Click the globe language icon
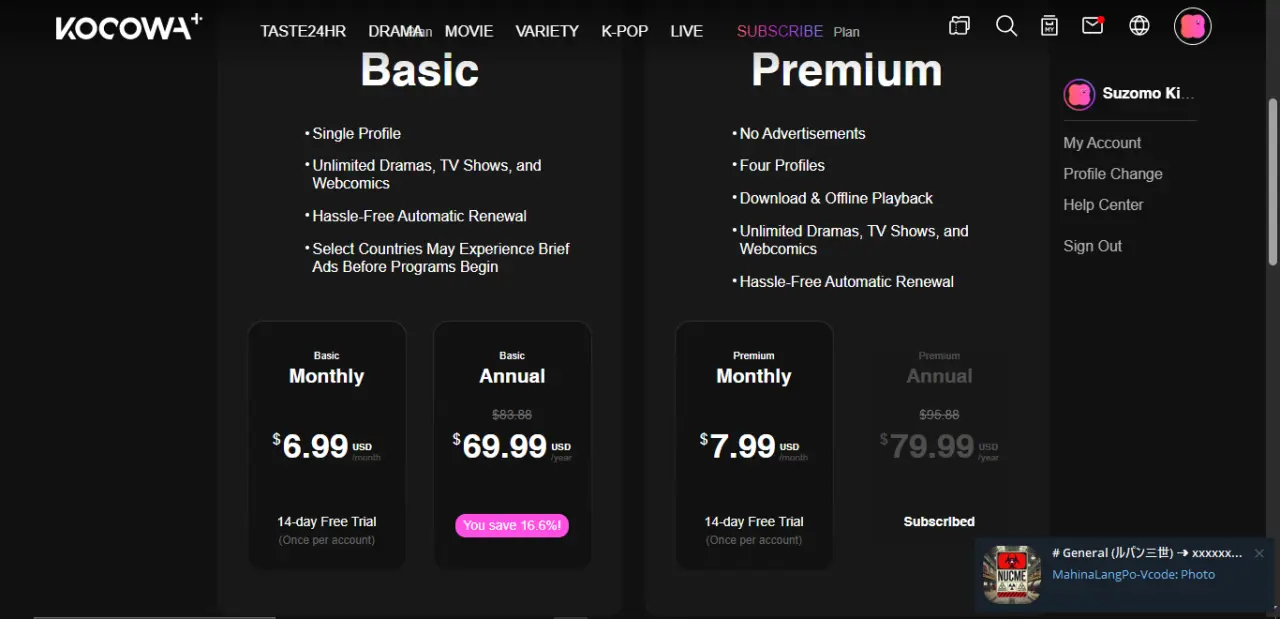Image resolution: width=1280 pixels, height=619 pixels. coord(1139,26)
